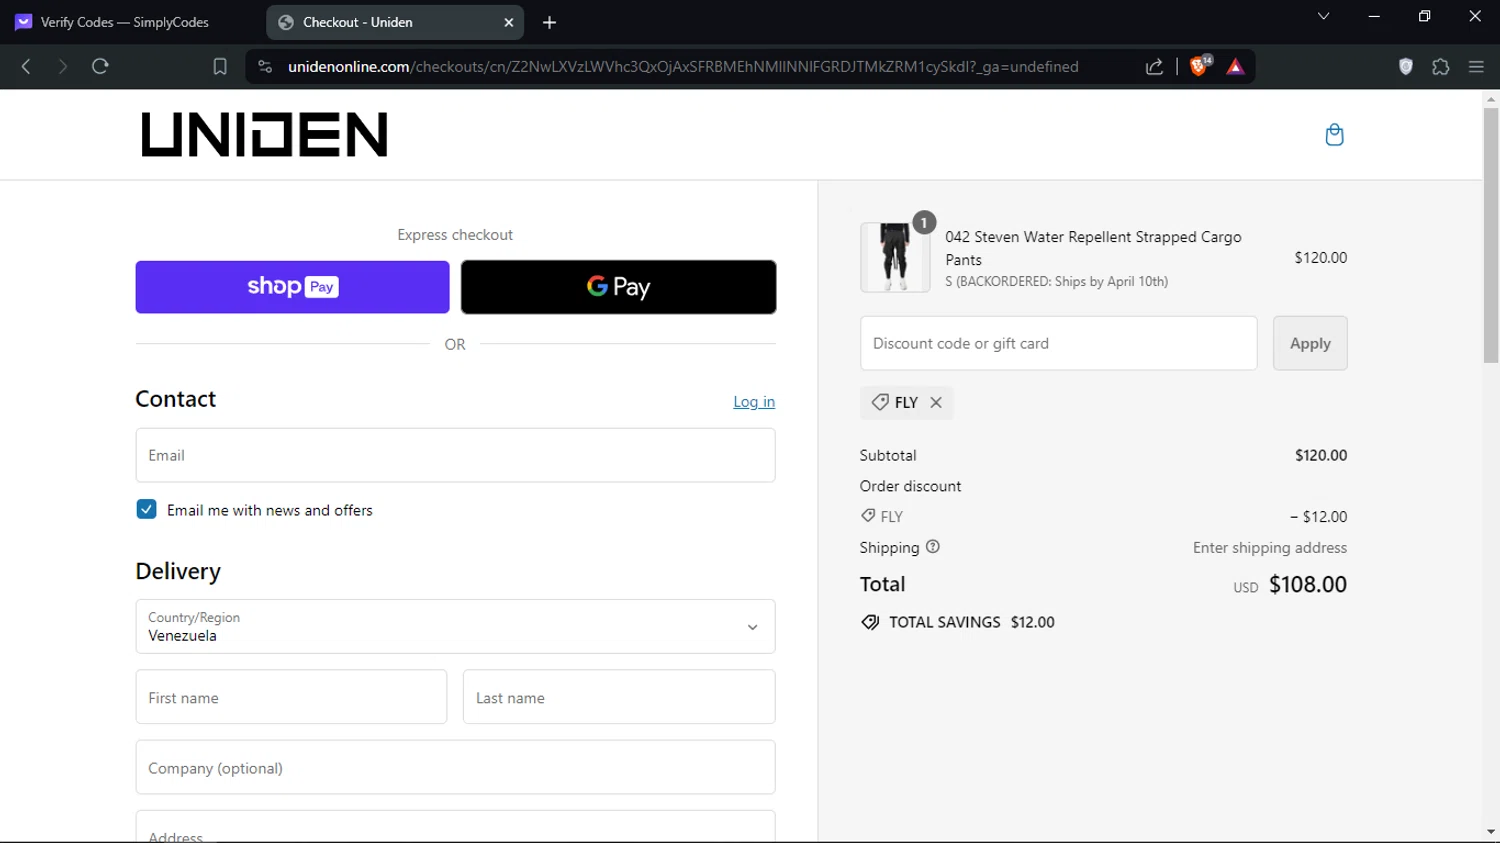1500x843 pixels.
Task: Click the browser address bar URL
Action: point(683,66)
